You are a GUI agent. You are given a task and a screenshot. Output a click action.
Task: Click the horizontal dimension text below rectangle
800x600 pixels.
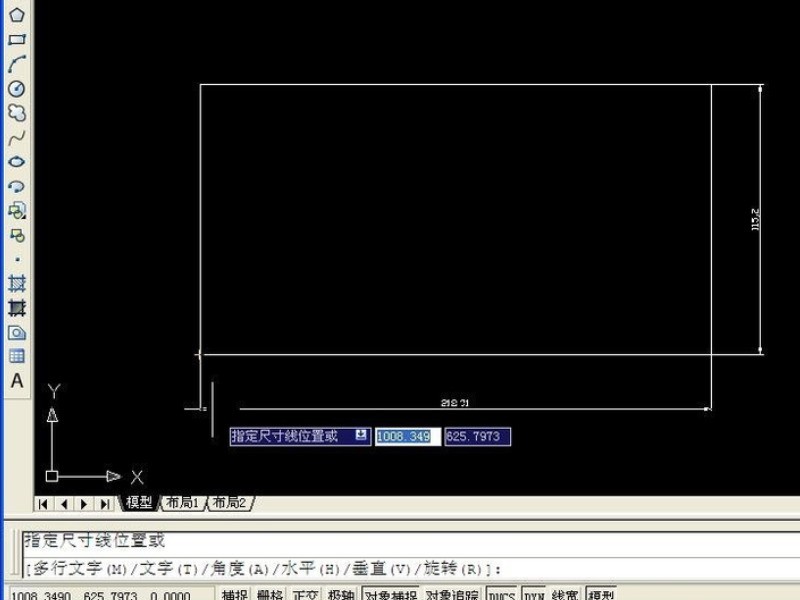pos(455,403)
